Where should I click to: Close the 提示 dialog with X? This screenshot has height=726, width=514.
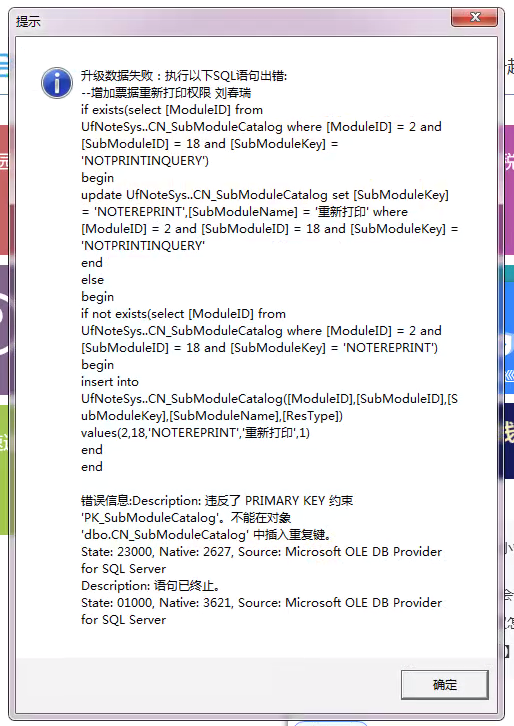475,17
